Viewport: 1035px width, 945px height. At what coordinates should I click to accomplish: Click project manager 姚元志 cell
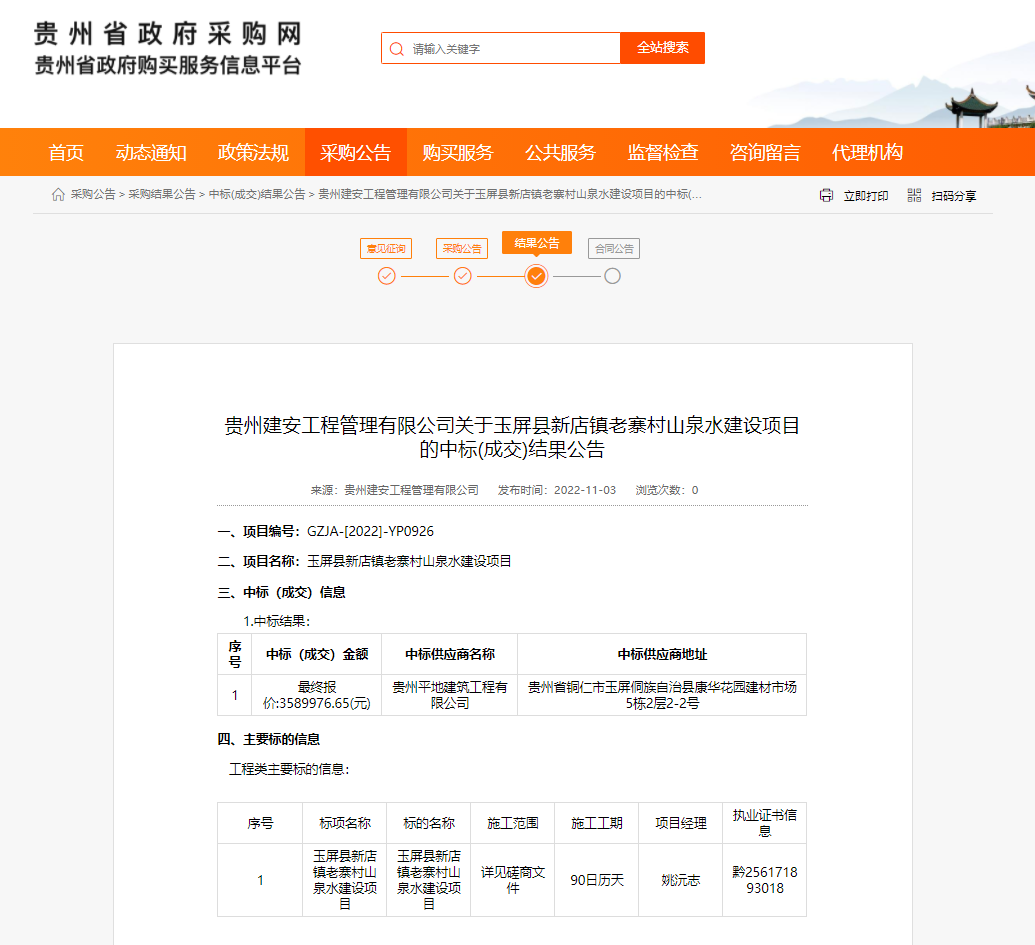[681, 880]
